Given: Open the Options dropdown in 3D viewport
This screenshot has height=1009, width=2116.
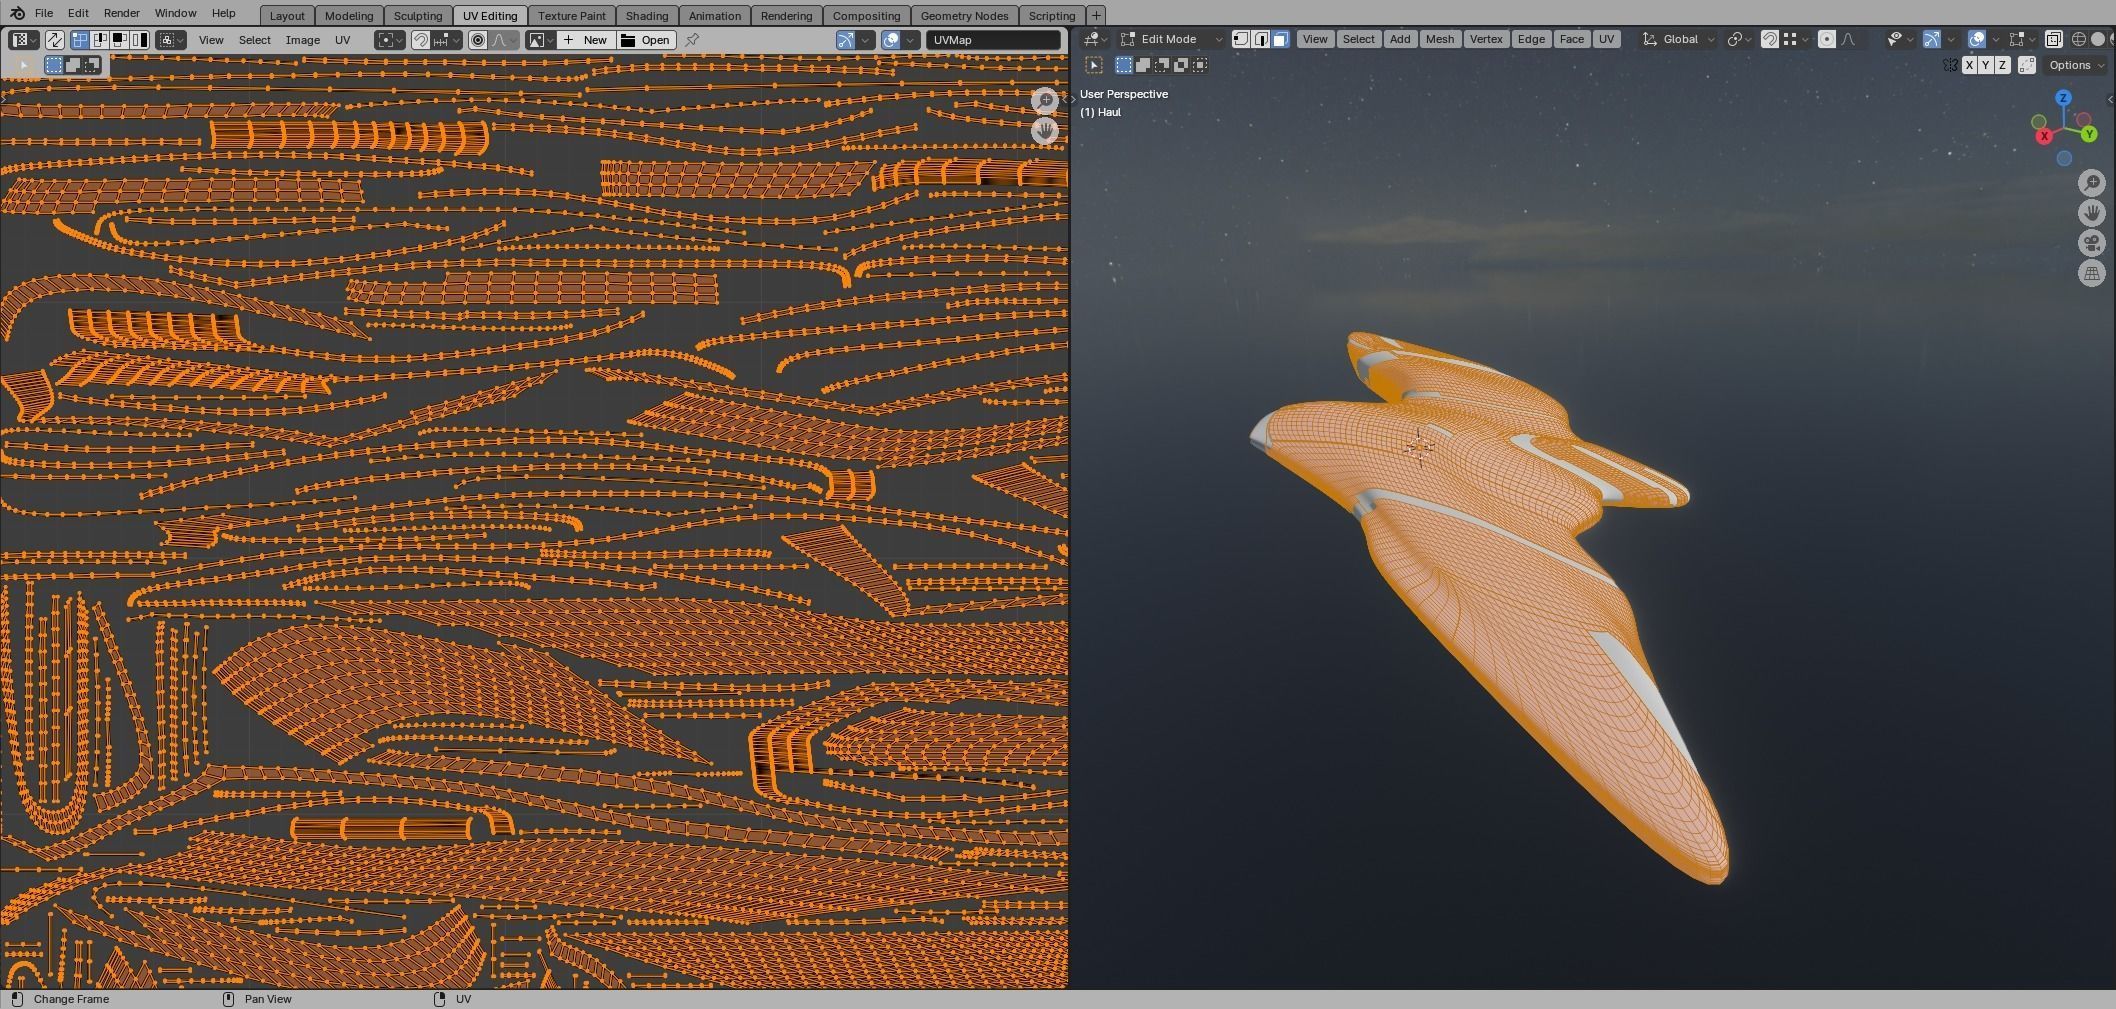Looking at the screenshot, I should [x=2076, y=65].
